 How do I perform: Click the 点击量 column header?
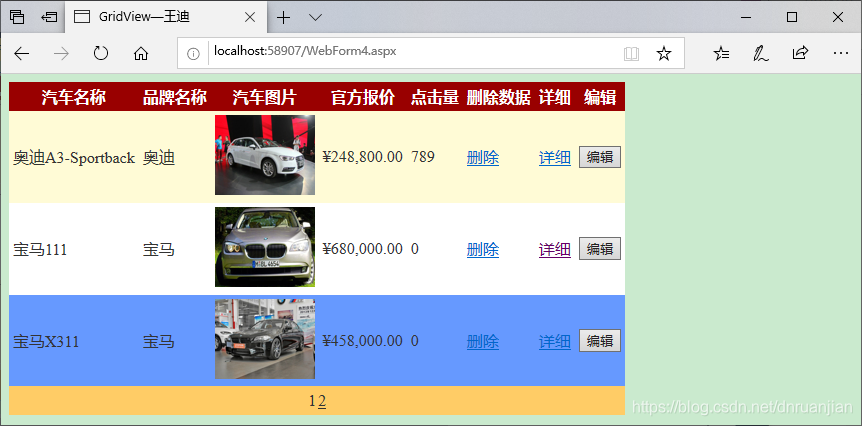435,97
